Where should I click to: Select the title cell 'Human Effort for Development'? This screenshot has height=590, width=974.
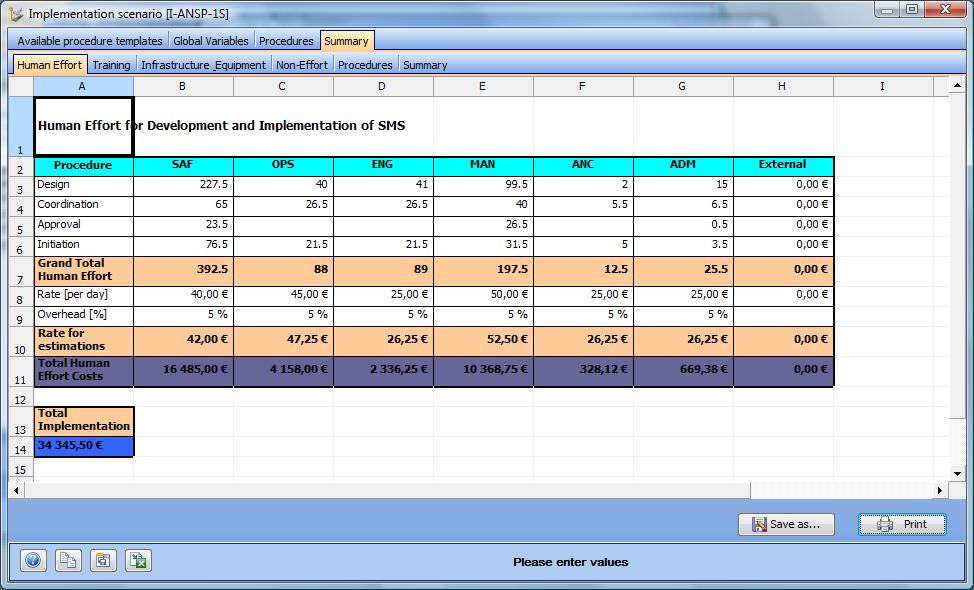pos(83,125)
